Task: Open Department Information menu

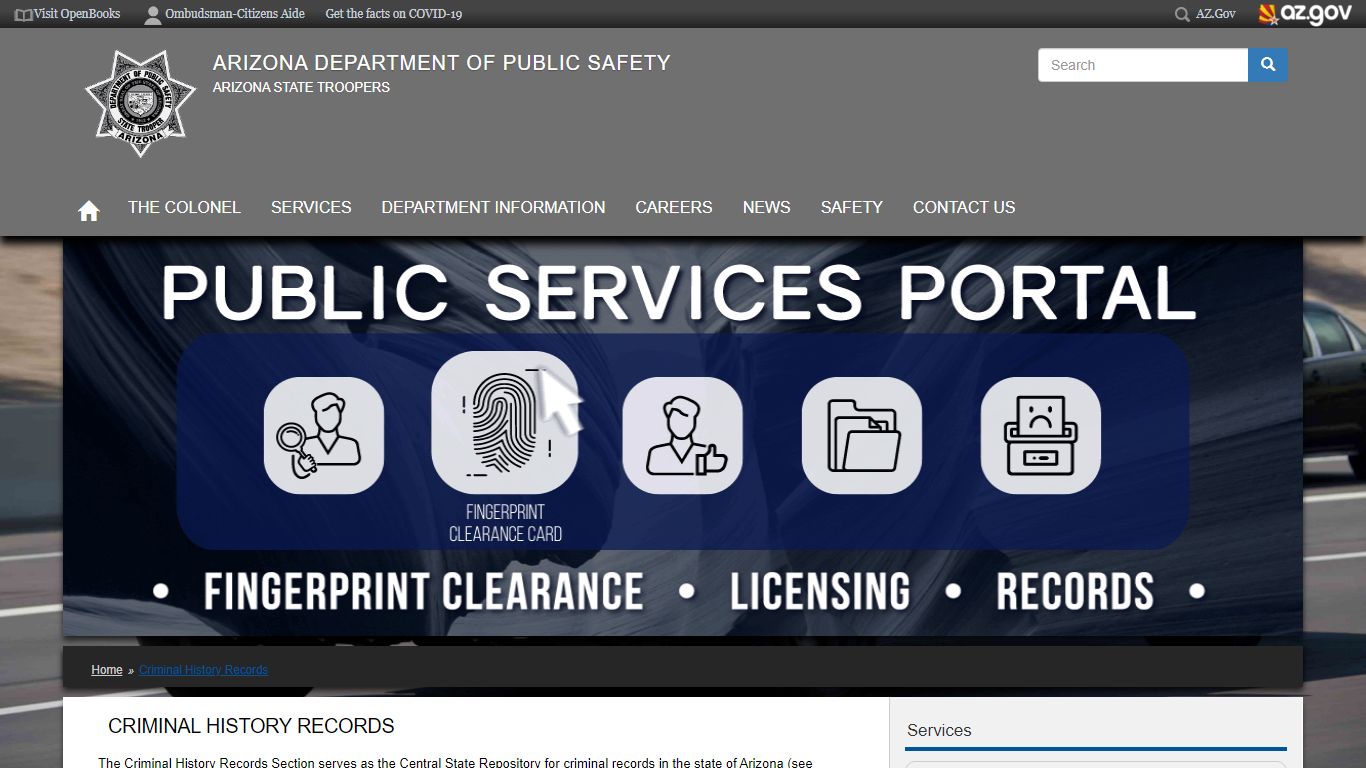Action: point(493,207)
